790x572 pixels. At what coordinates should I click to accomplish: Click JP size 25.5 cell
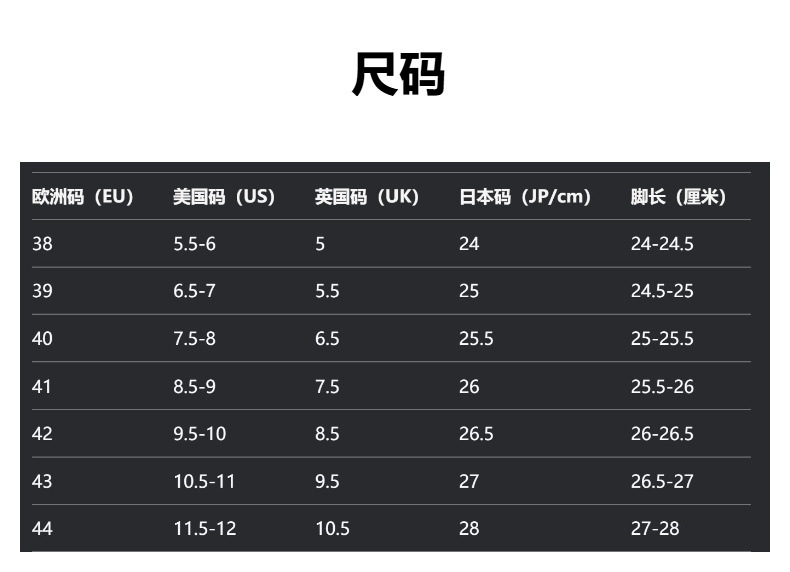pyautogui.click(x=476, y=339)
